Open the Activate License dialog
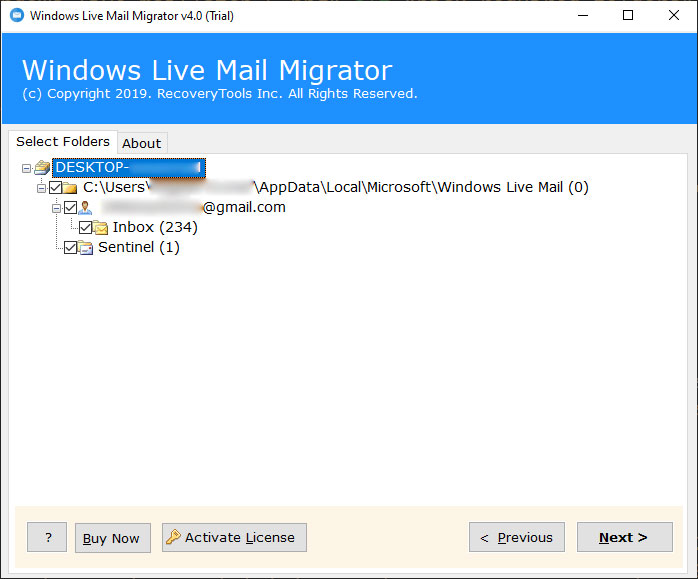The width and height of the screenshot is (698, 579). coord(234,537)
